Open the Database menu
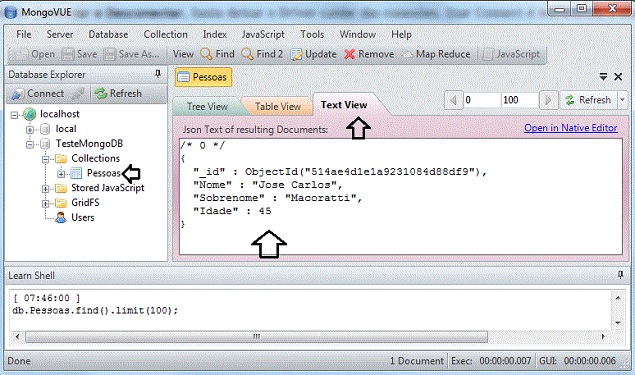Image resolution: width=635 pixels, height=375 pixels. [108, 34]
